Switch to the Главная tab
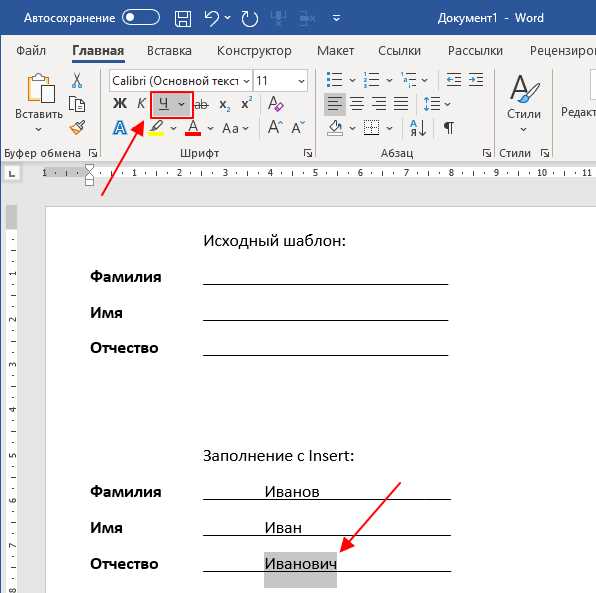The width and height of the screenshot is (596, 593). point(98,51)
